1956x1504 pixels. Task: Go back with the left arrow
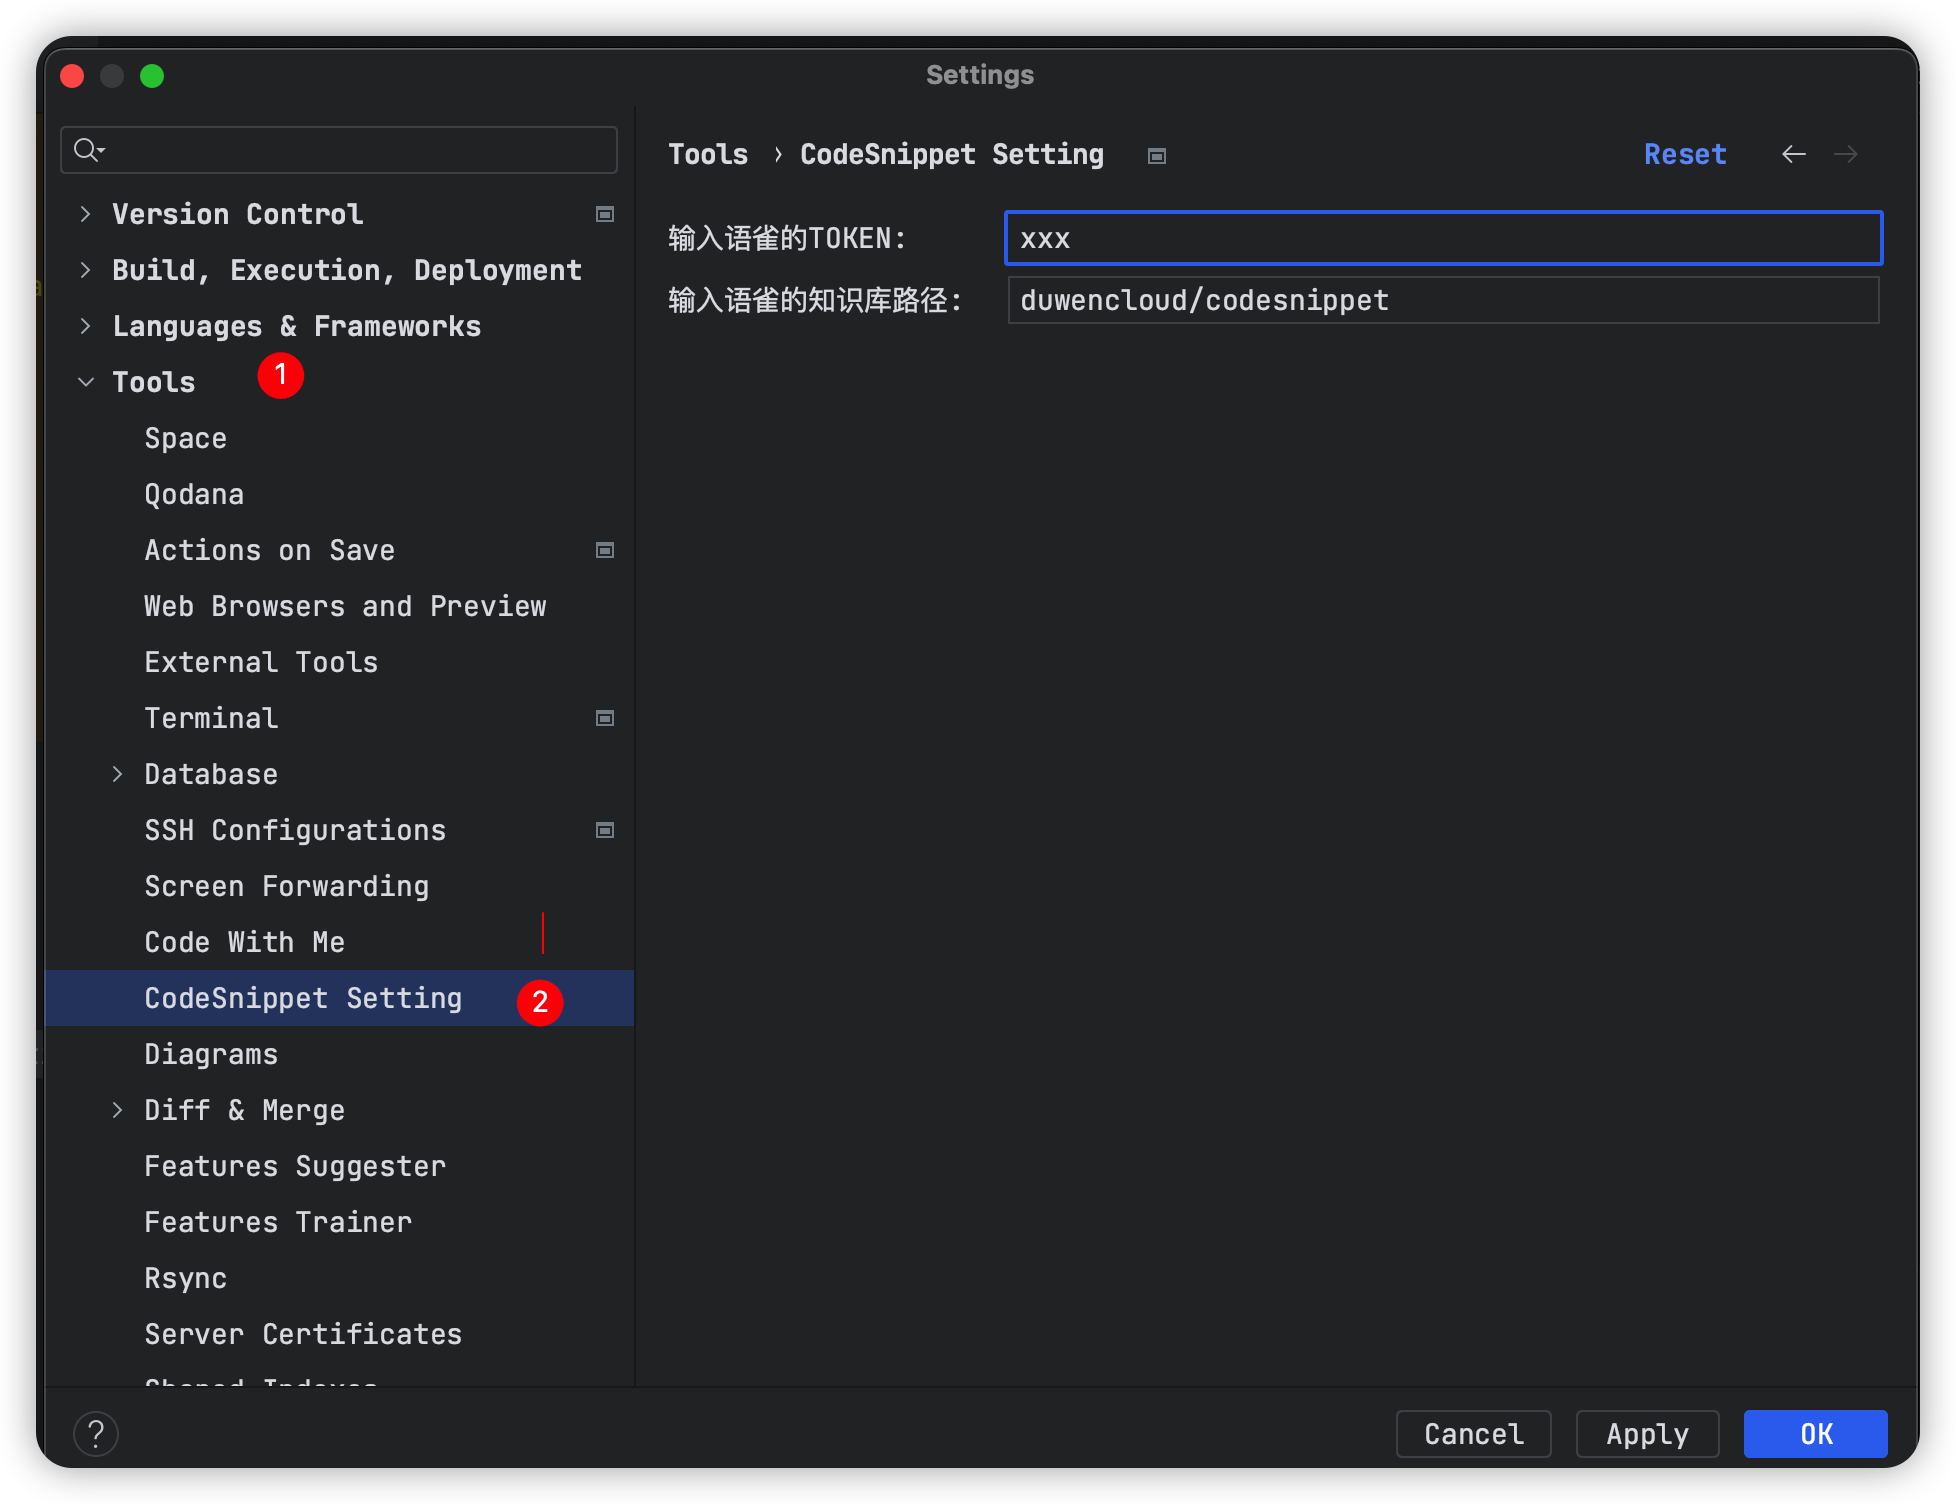(x=1794, y=154)
